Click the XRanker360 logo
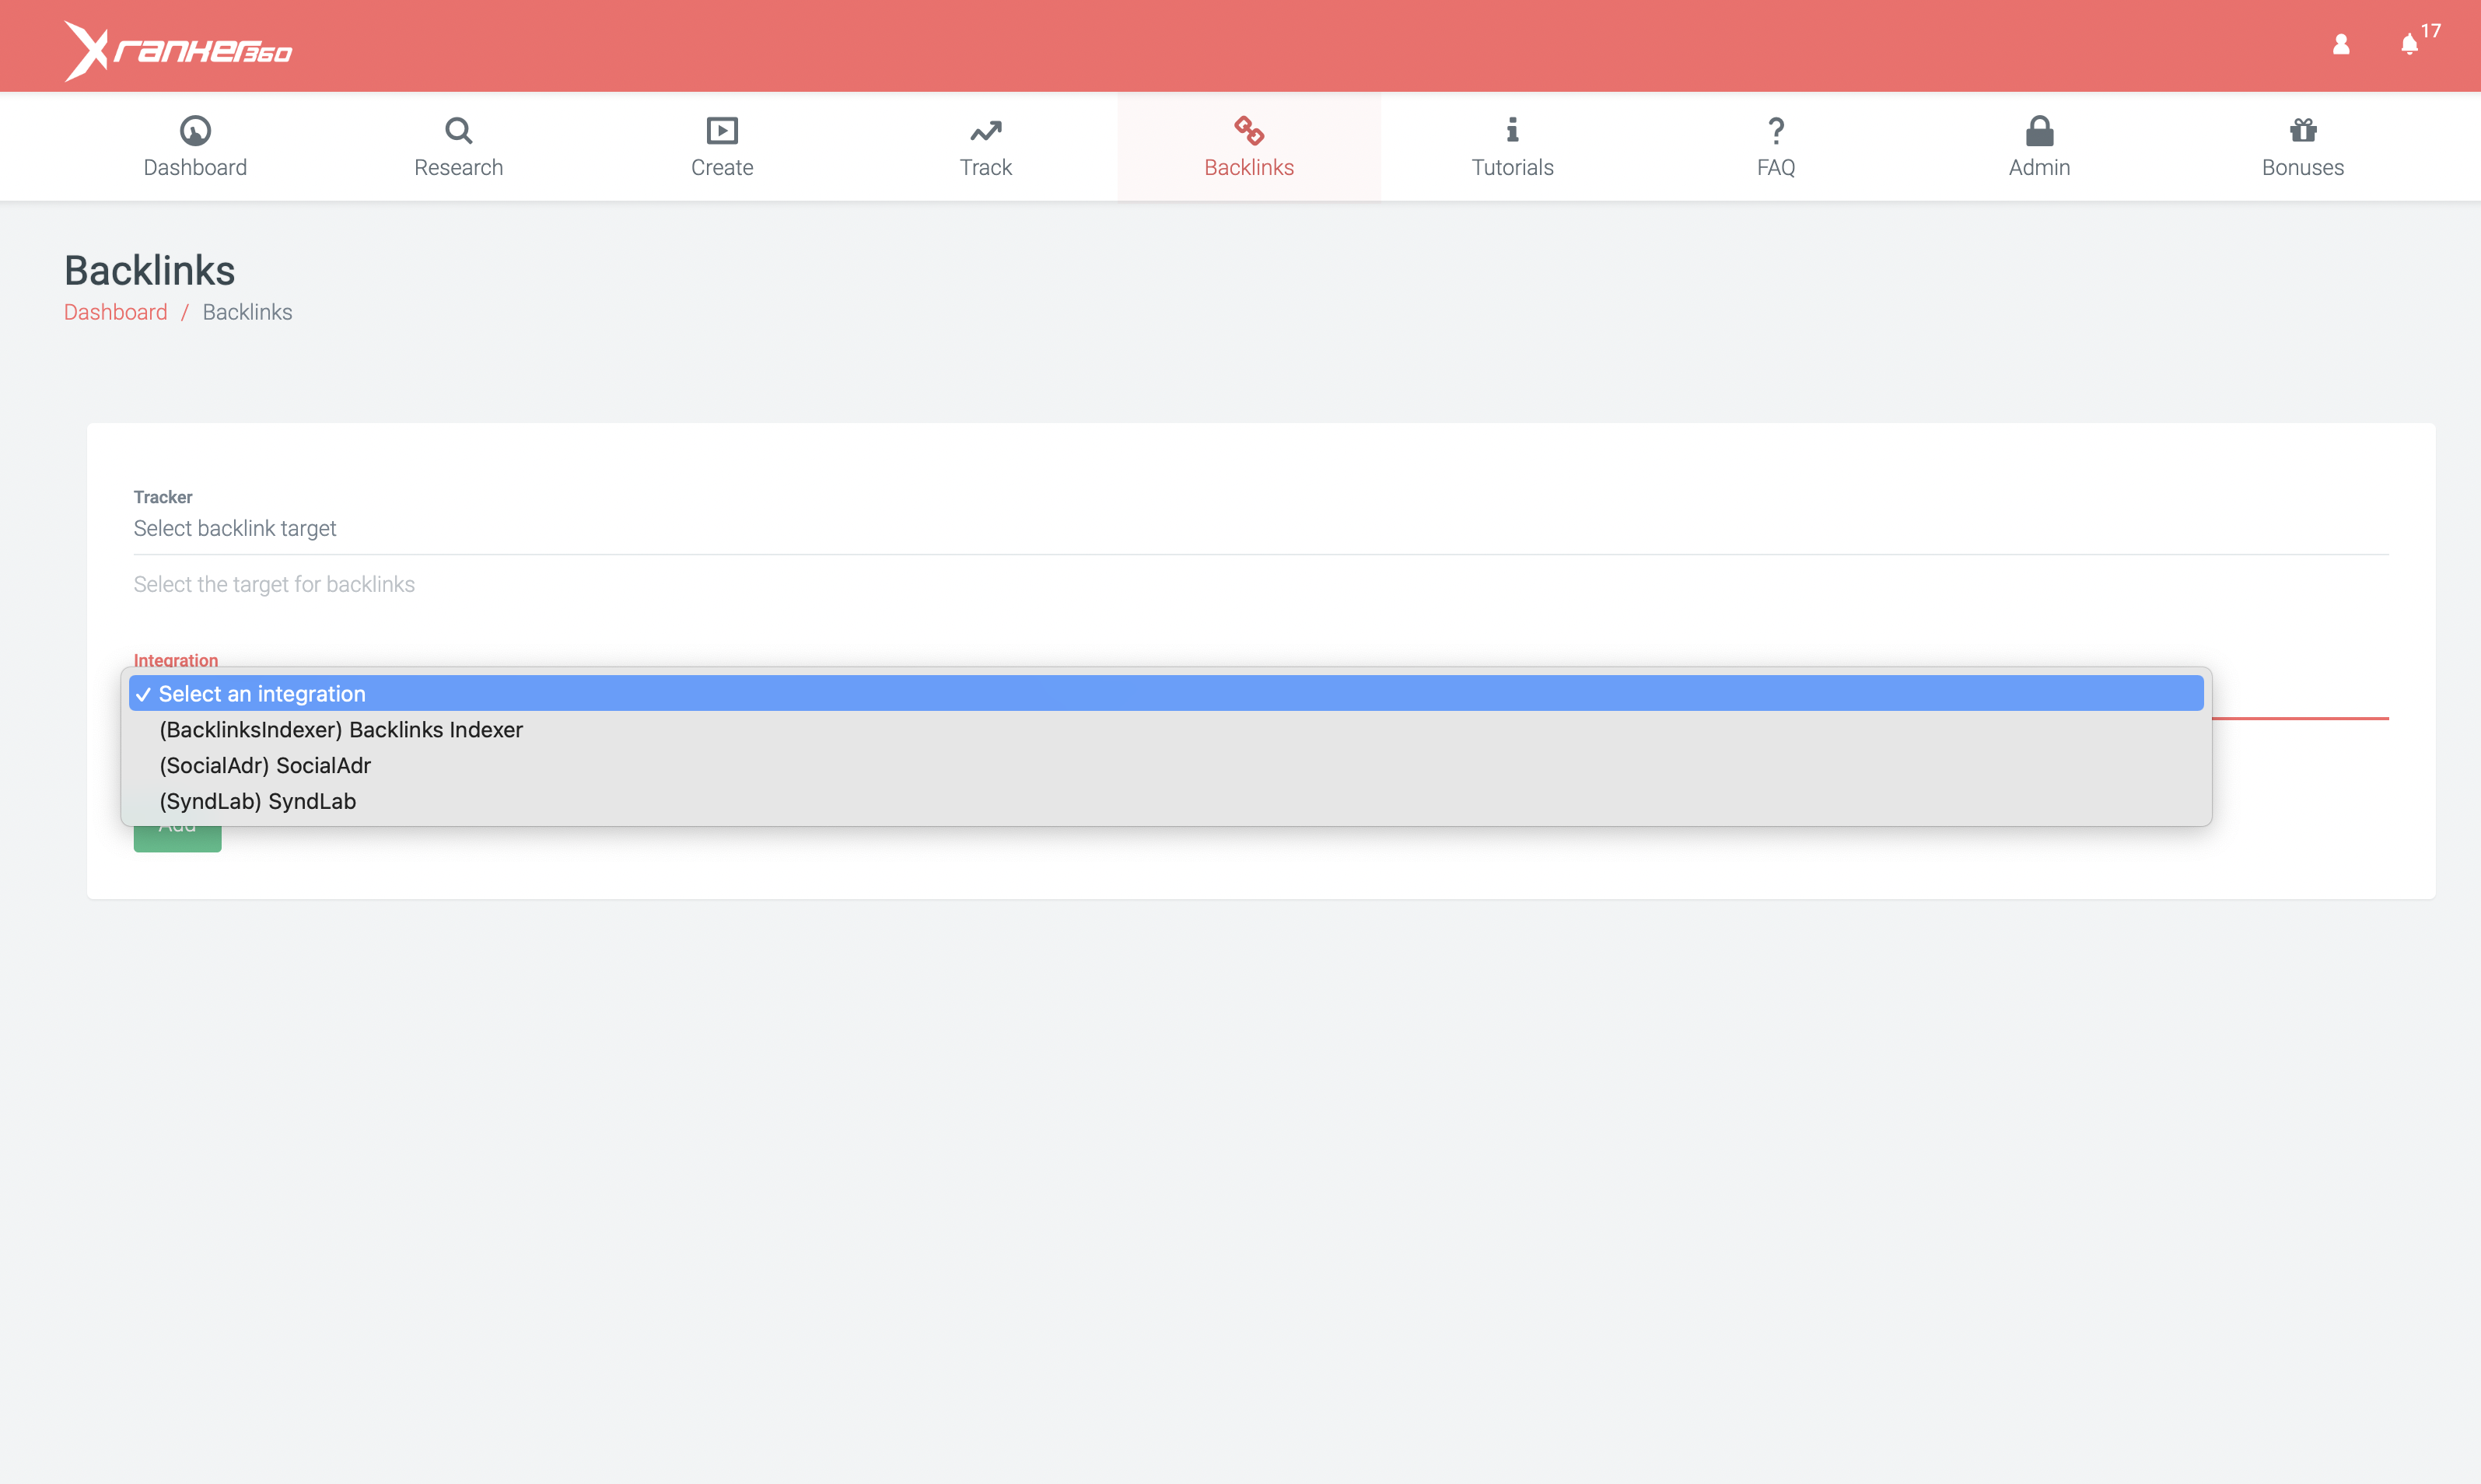Screen dimensions: 2481x1484 point(178,50)
